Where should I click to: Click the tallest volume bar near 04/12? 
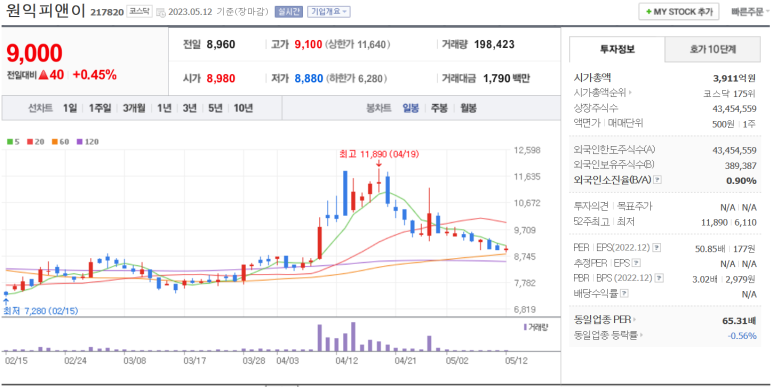pos(353,336)
